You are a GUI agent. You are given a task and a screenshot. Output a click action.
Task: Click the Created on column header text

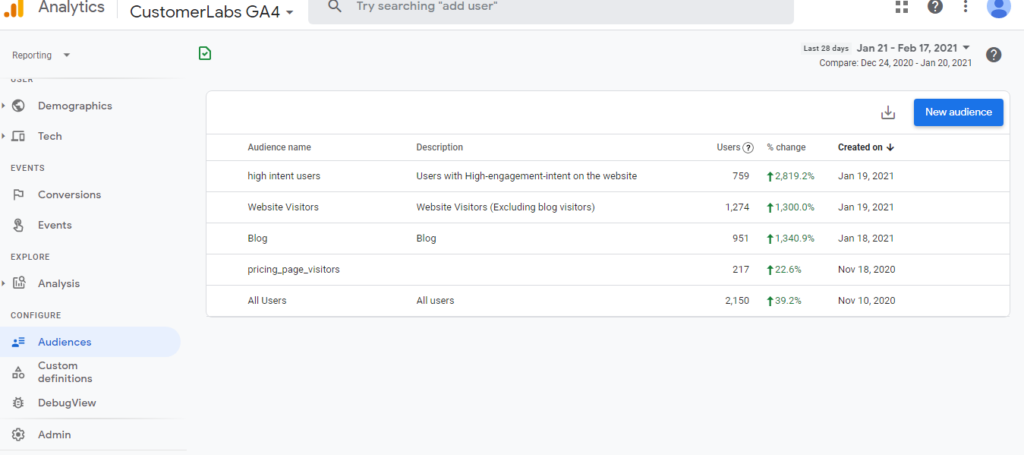860,148
